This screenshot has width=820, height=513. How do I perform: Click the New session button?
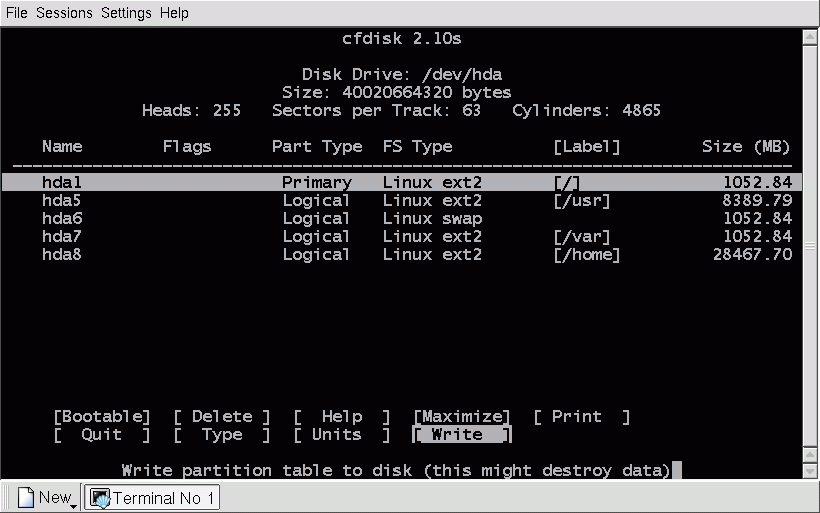[47, 497]
